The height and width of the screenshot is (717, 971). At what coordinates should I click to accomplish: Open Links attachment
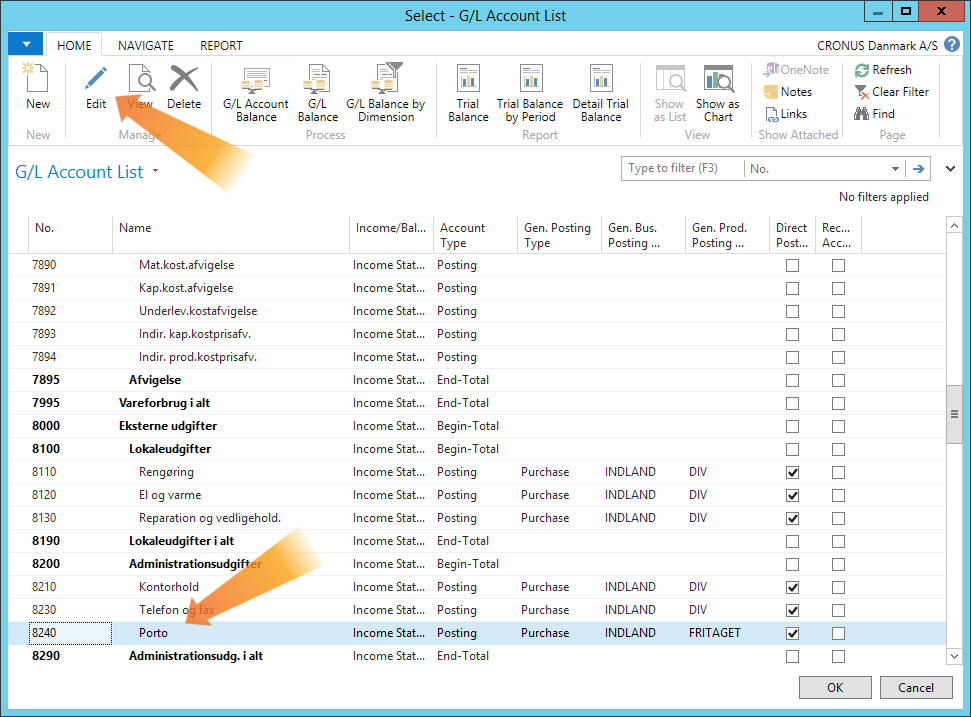[786, 114]
